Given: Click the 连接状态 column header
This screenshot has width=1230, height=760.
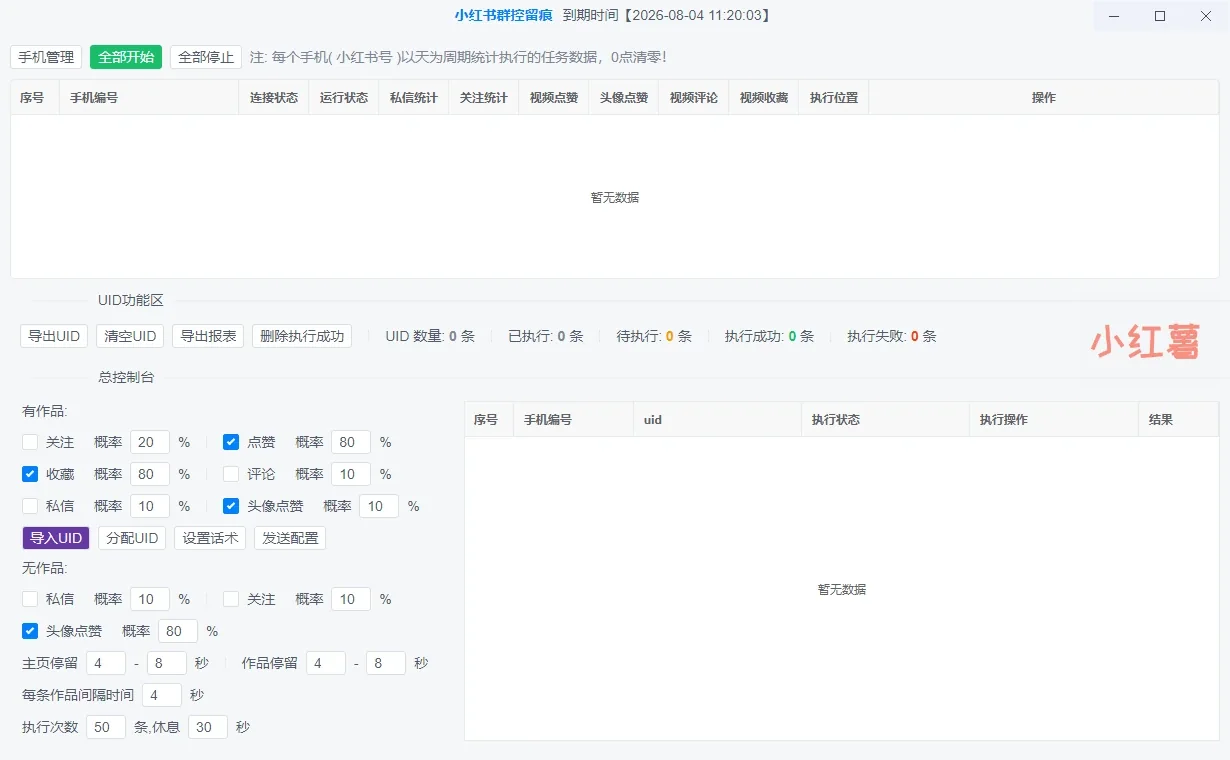Looking at the screenshot, I should (x=274, y=98).
